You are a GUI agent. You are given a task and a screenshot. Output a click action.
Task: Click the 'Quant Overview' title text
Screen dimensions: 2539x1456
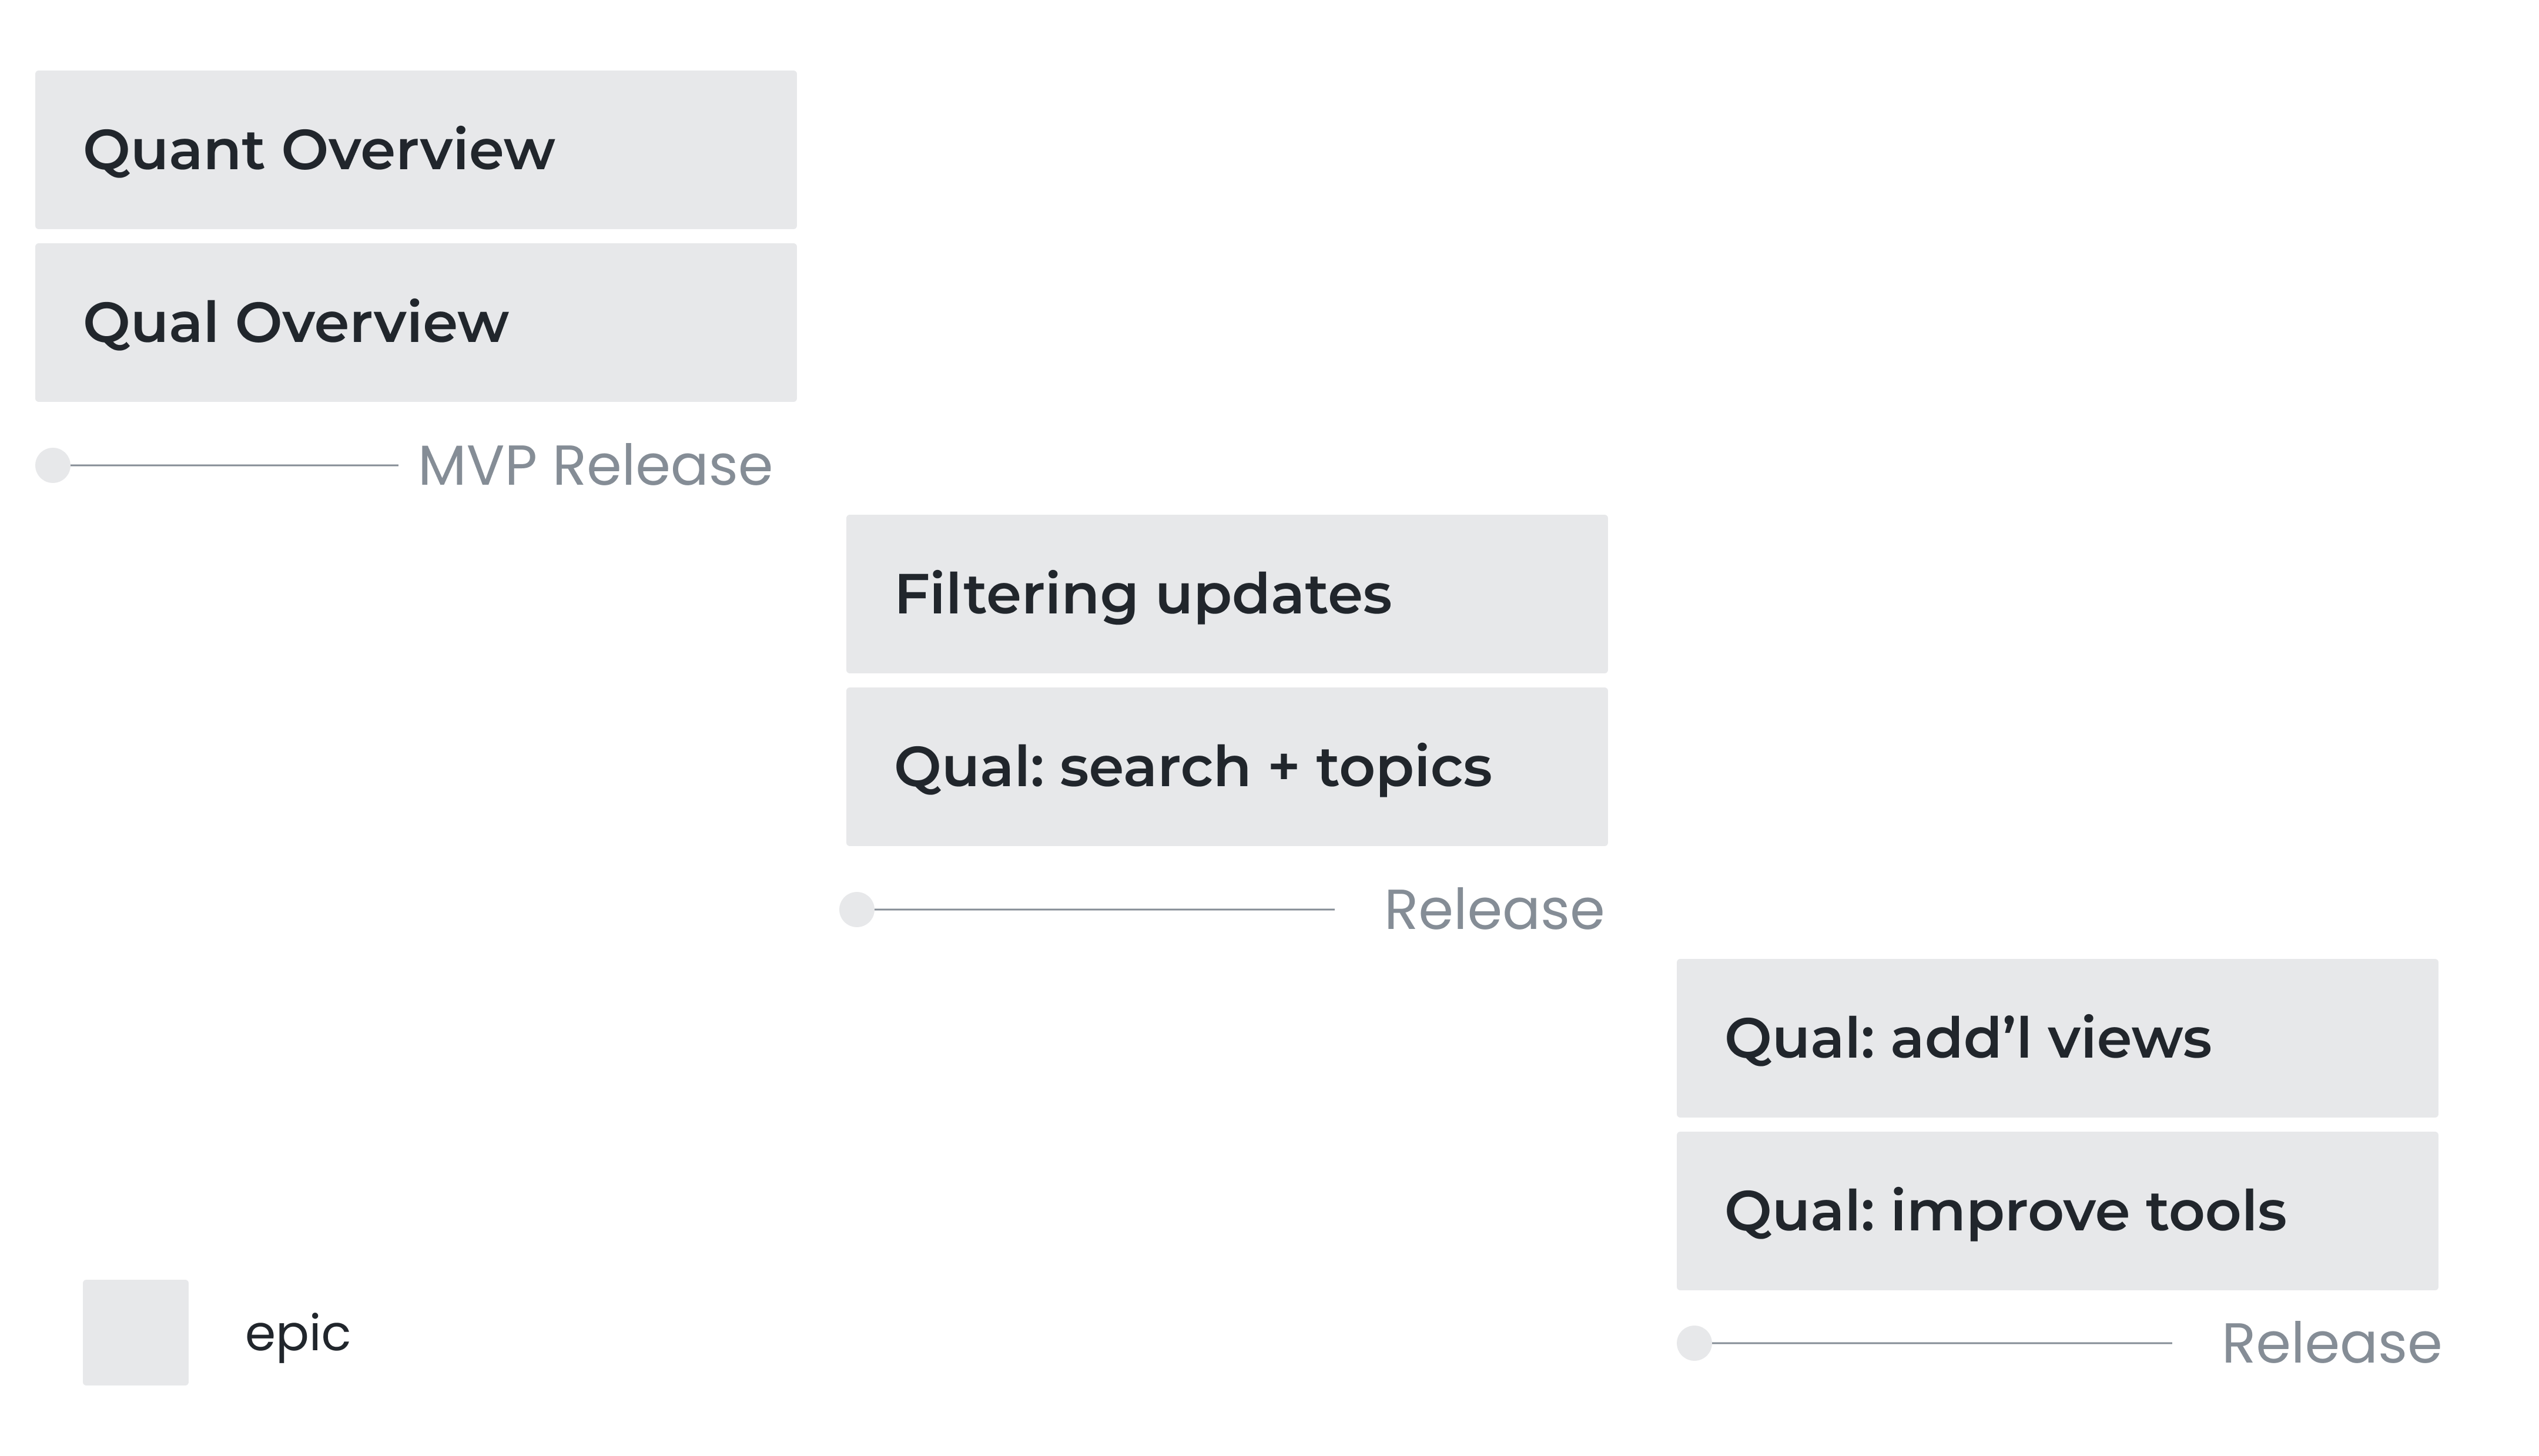click(319, 151)
